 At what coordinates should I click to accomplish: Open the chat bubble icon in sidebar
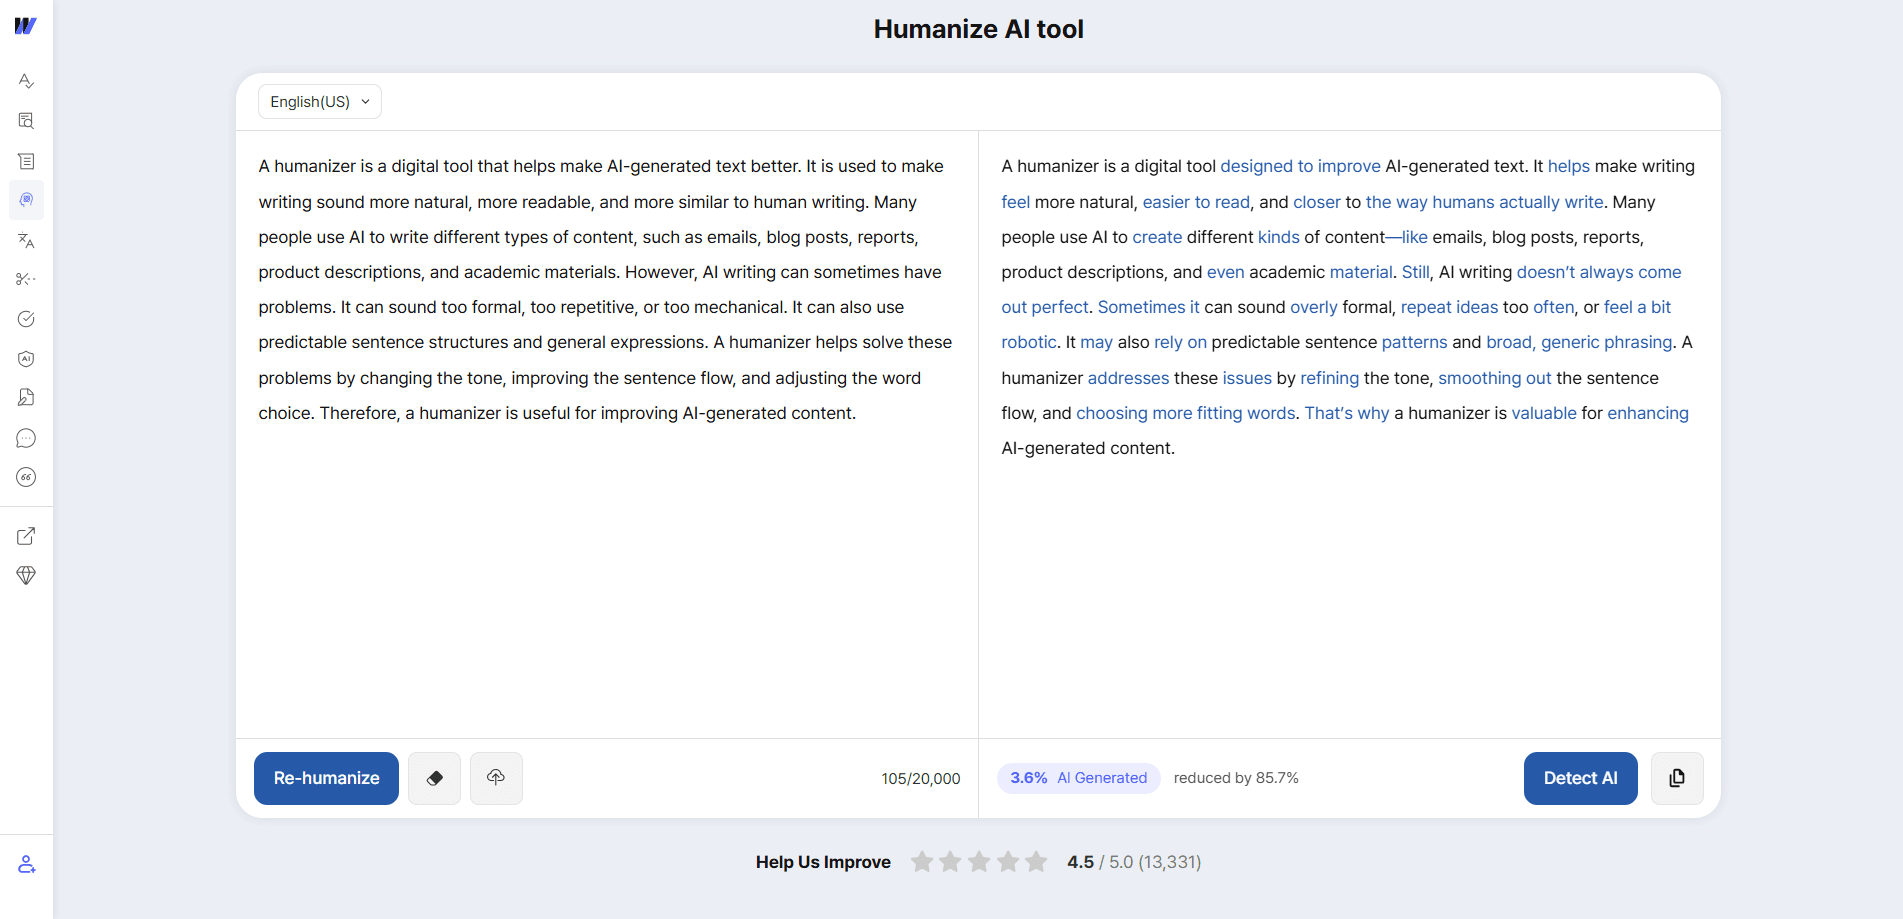point(26,438)
